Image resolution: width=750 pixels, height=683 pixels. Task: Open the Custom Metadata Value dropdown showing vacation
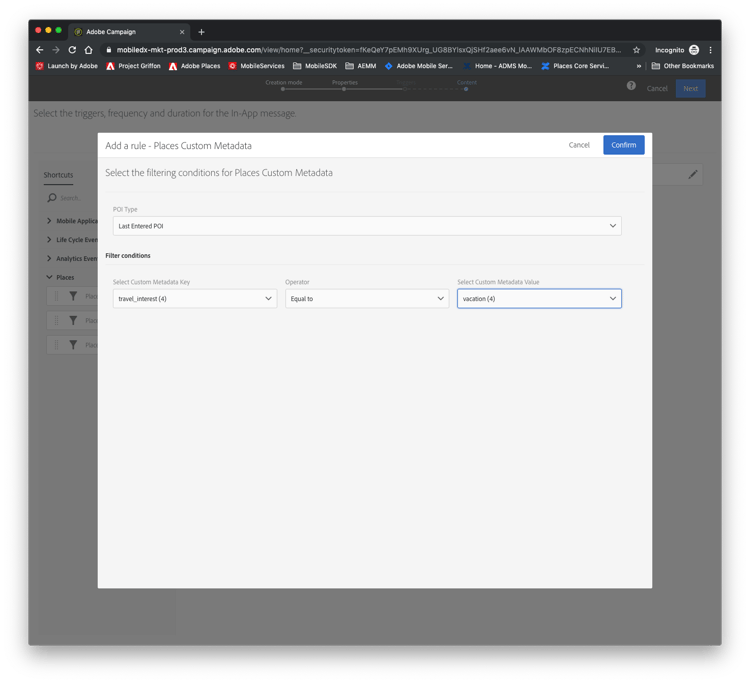click(539, 298)
